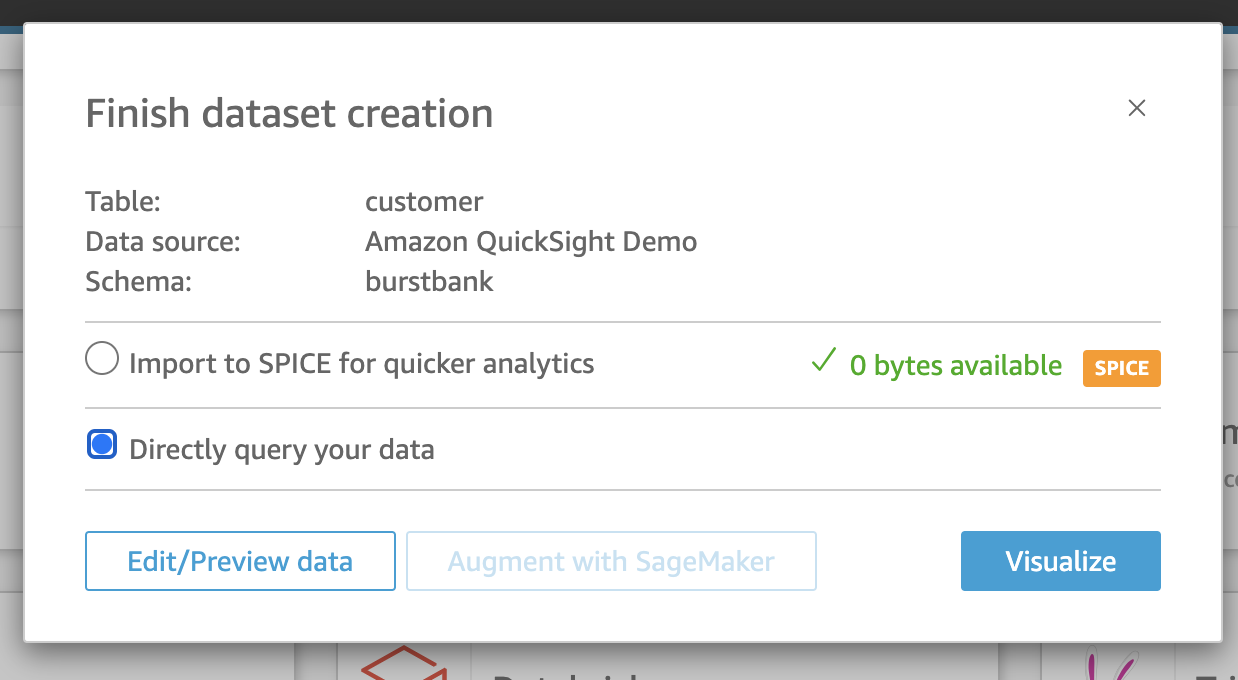Image resolution: width=1238 pixels, height=680 pixels.
Task: Click the 'Schema:' field label
Action: pyautogui.click(x=138, y=281)
